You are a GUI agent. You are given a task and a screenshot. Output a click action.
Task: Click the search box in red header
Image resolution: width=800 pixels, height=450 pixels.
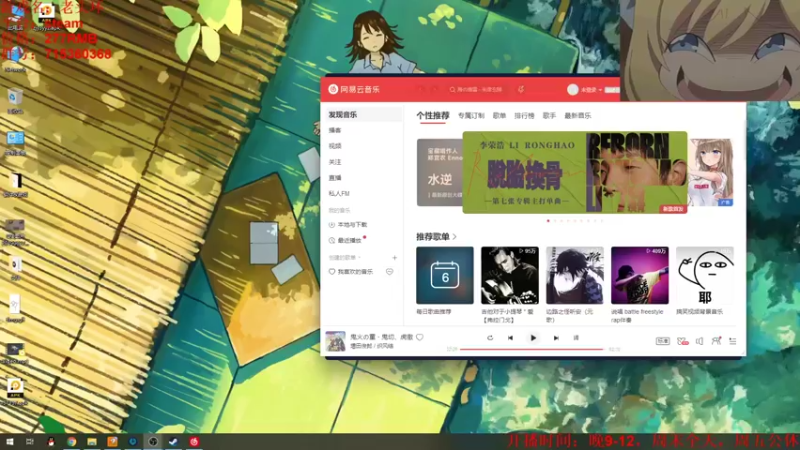(x=477, y=89)
